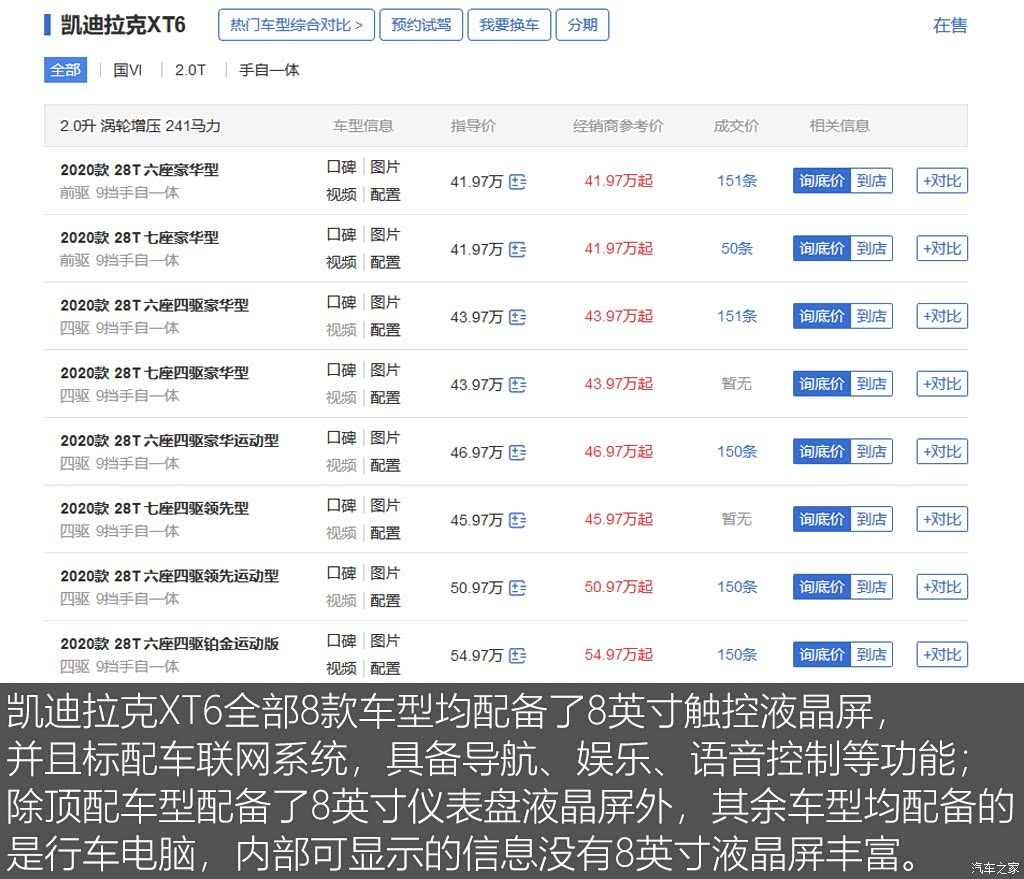Click dealer price 54.97万起
The image size is (1024, 879).
[618, 655]
